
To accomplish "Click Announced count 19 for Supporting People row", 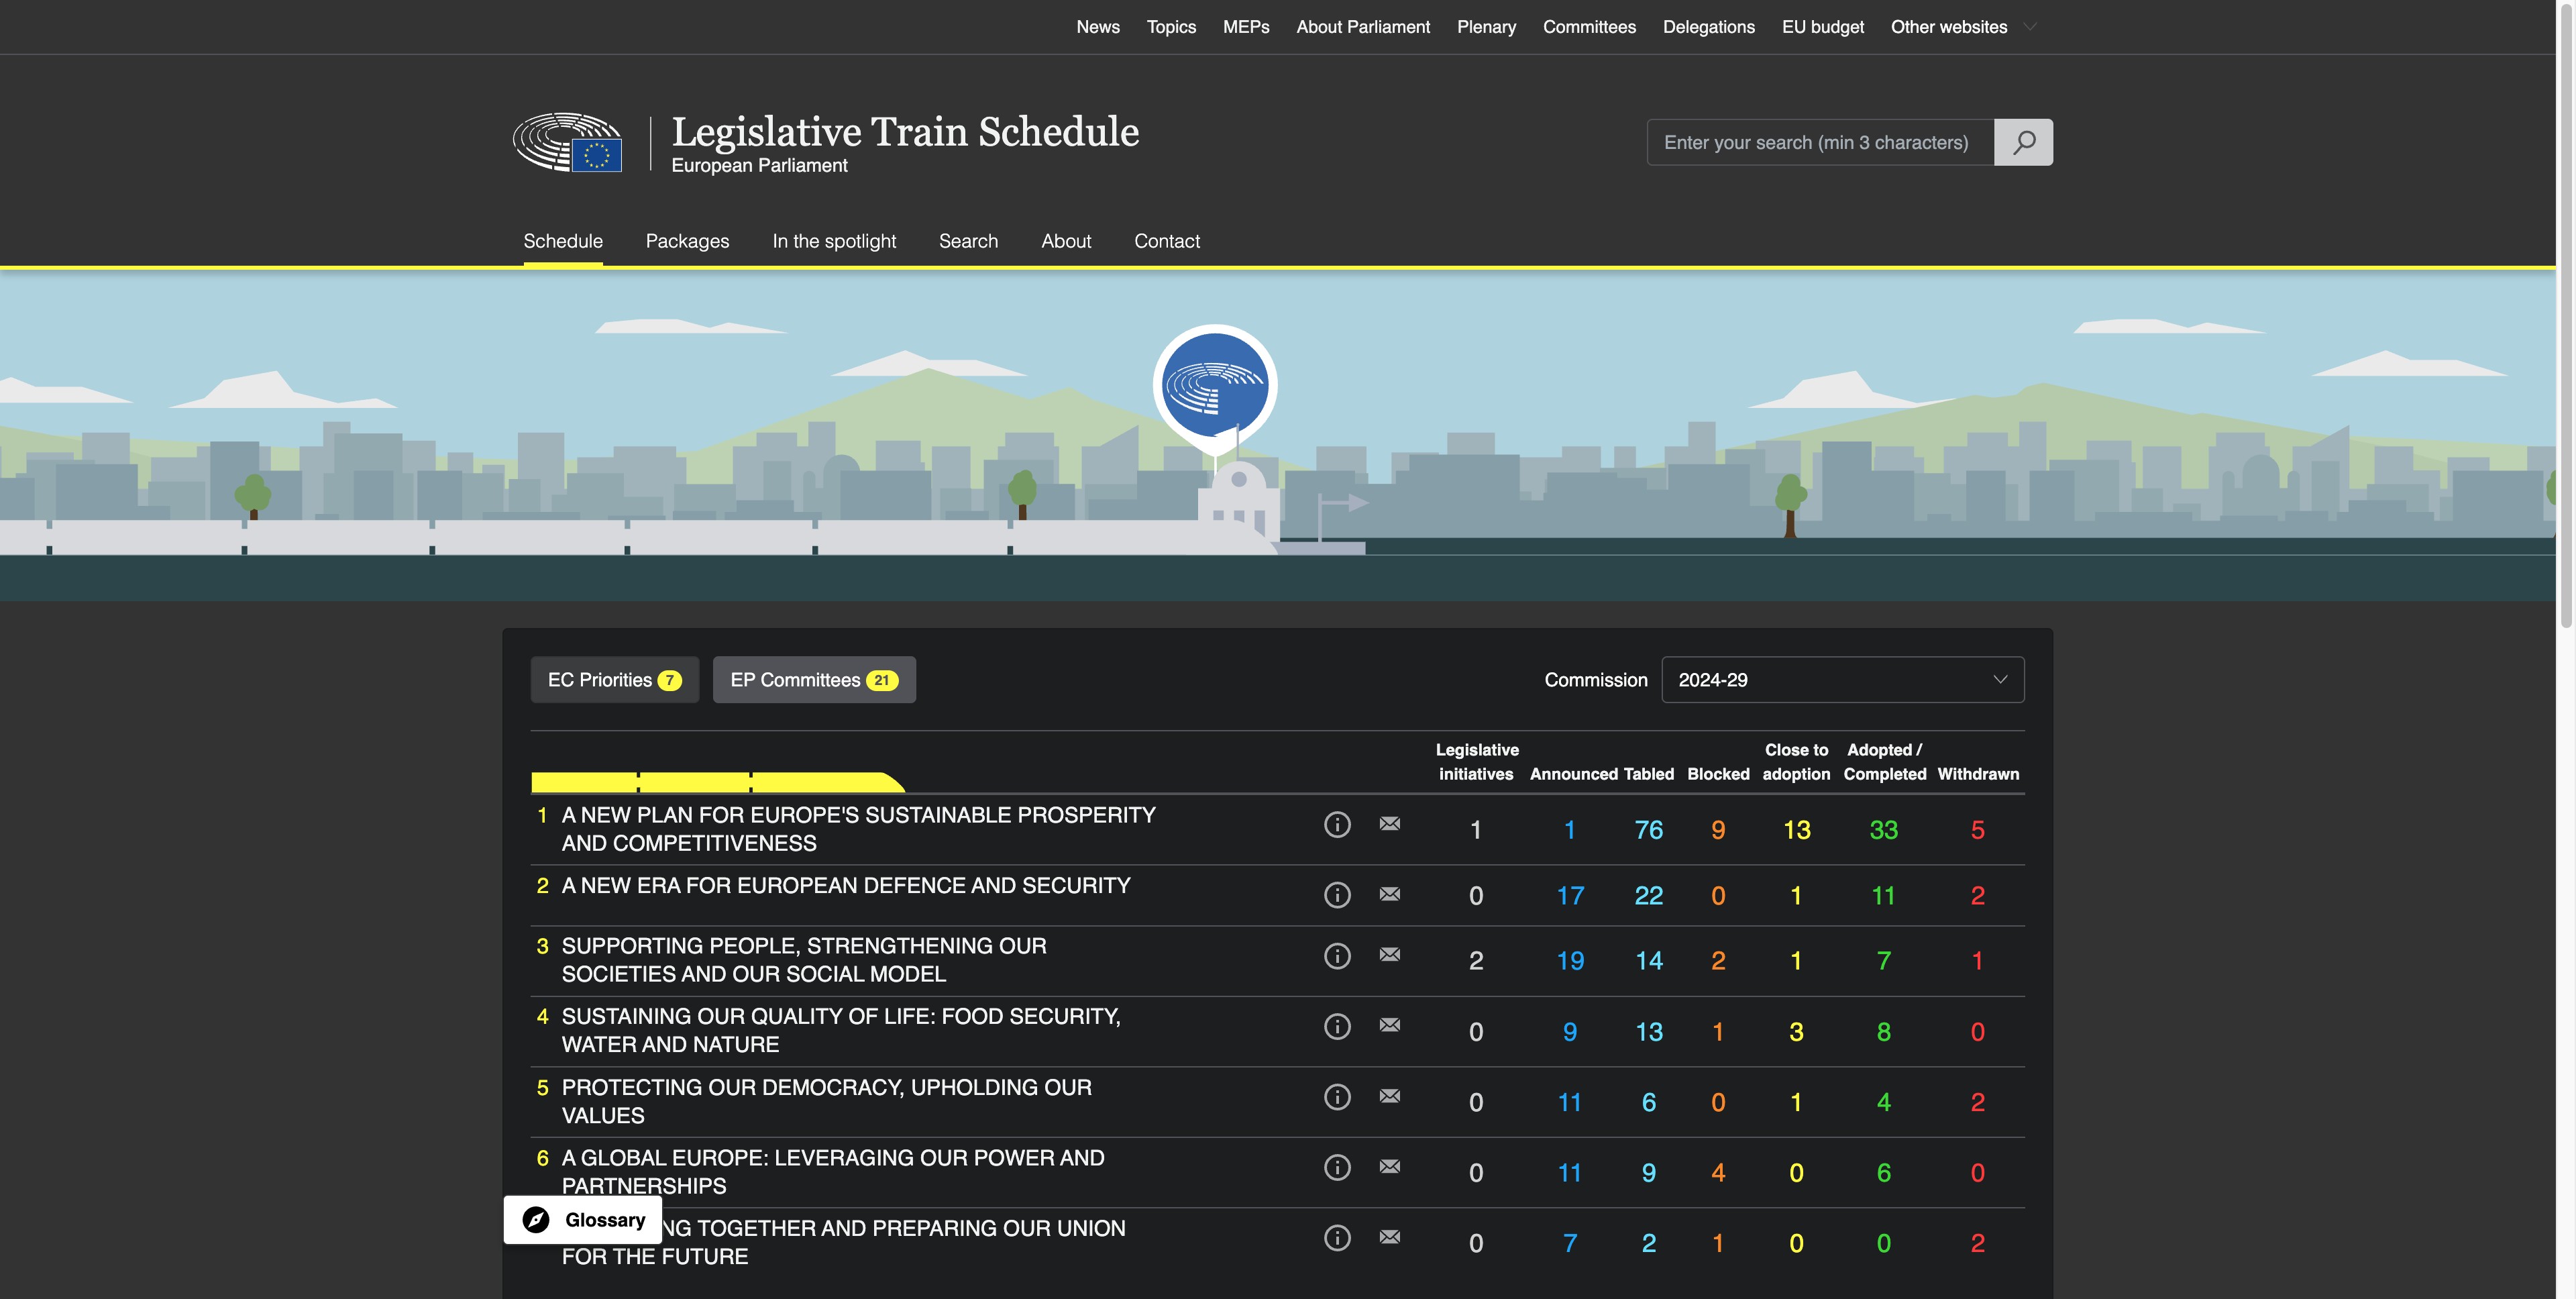I will (1569, 960).
